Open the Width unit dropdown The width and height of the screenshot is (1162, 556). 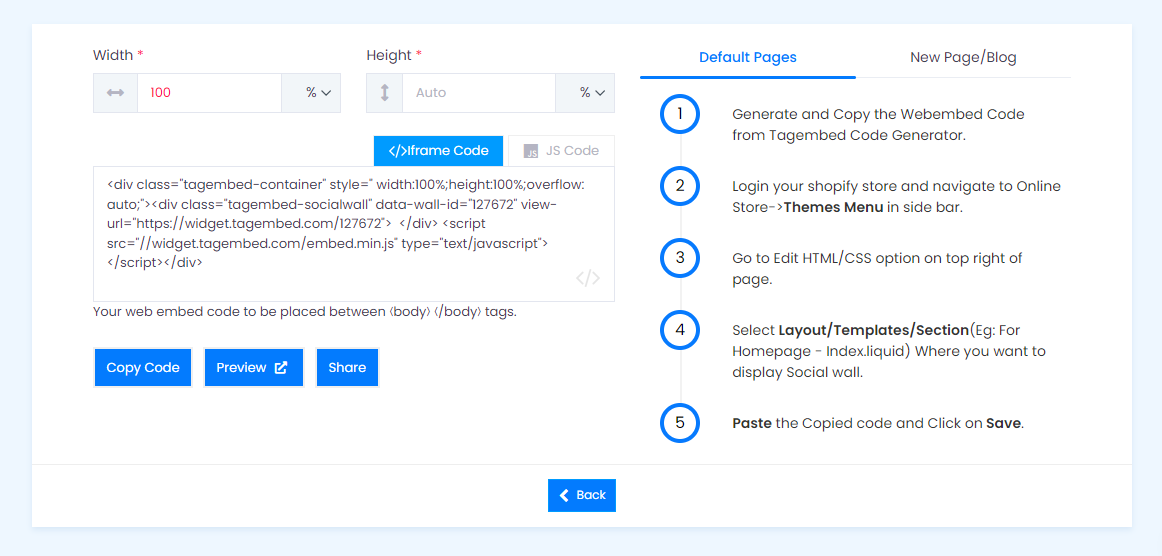pyautogui.click(x=311, y=93)
